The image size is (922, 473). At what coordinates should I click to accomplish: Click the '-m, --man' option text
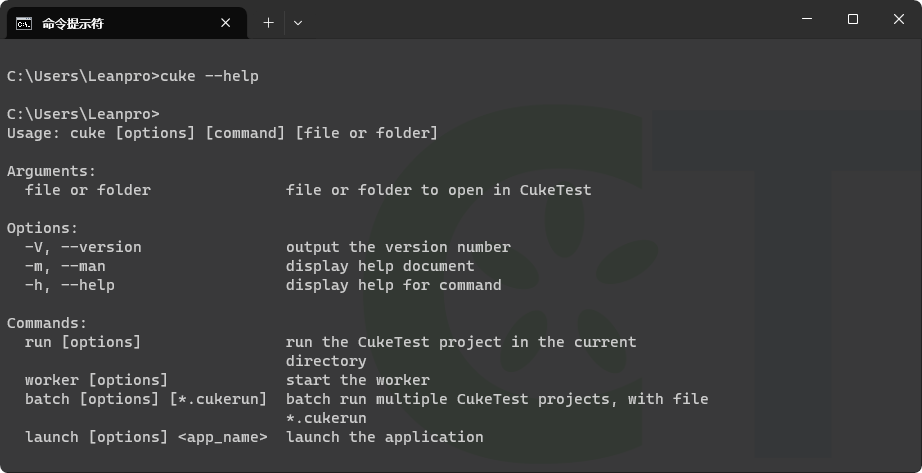click(65, 266)
